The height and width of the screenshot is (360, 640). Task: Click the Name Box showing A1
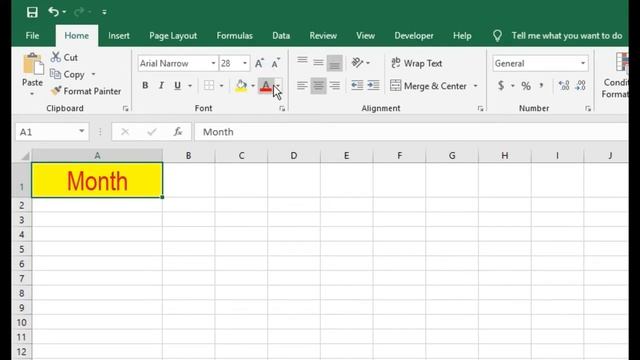point(52,132)
